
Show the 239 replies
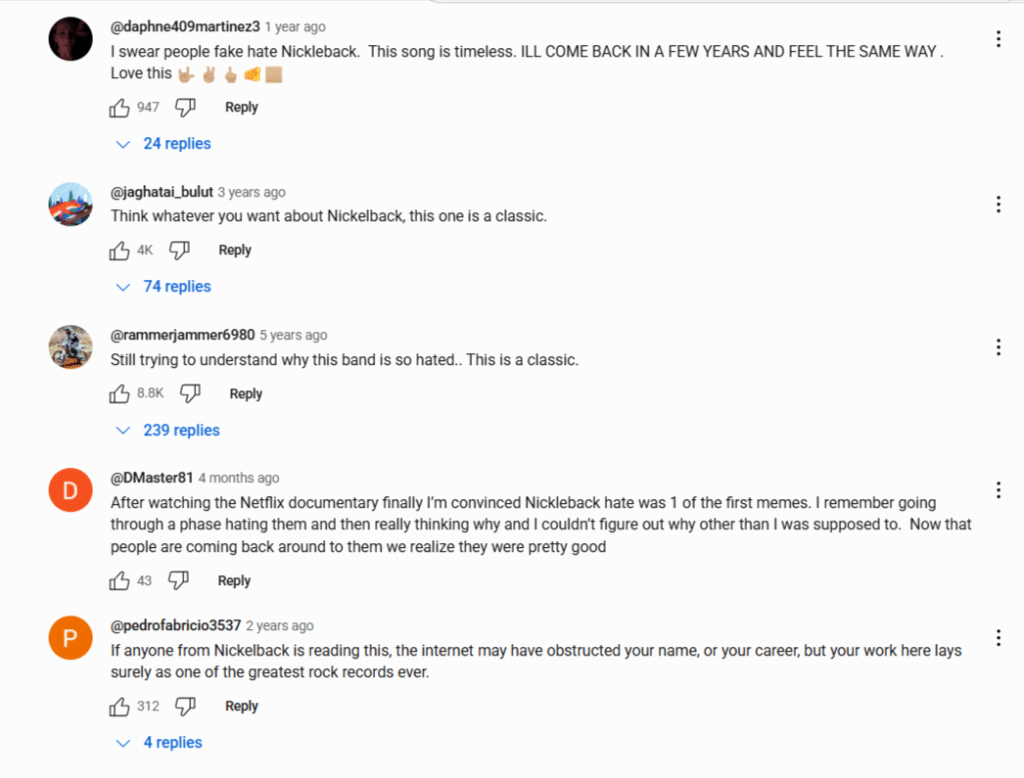168,430
